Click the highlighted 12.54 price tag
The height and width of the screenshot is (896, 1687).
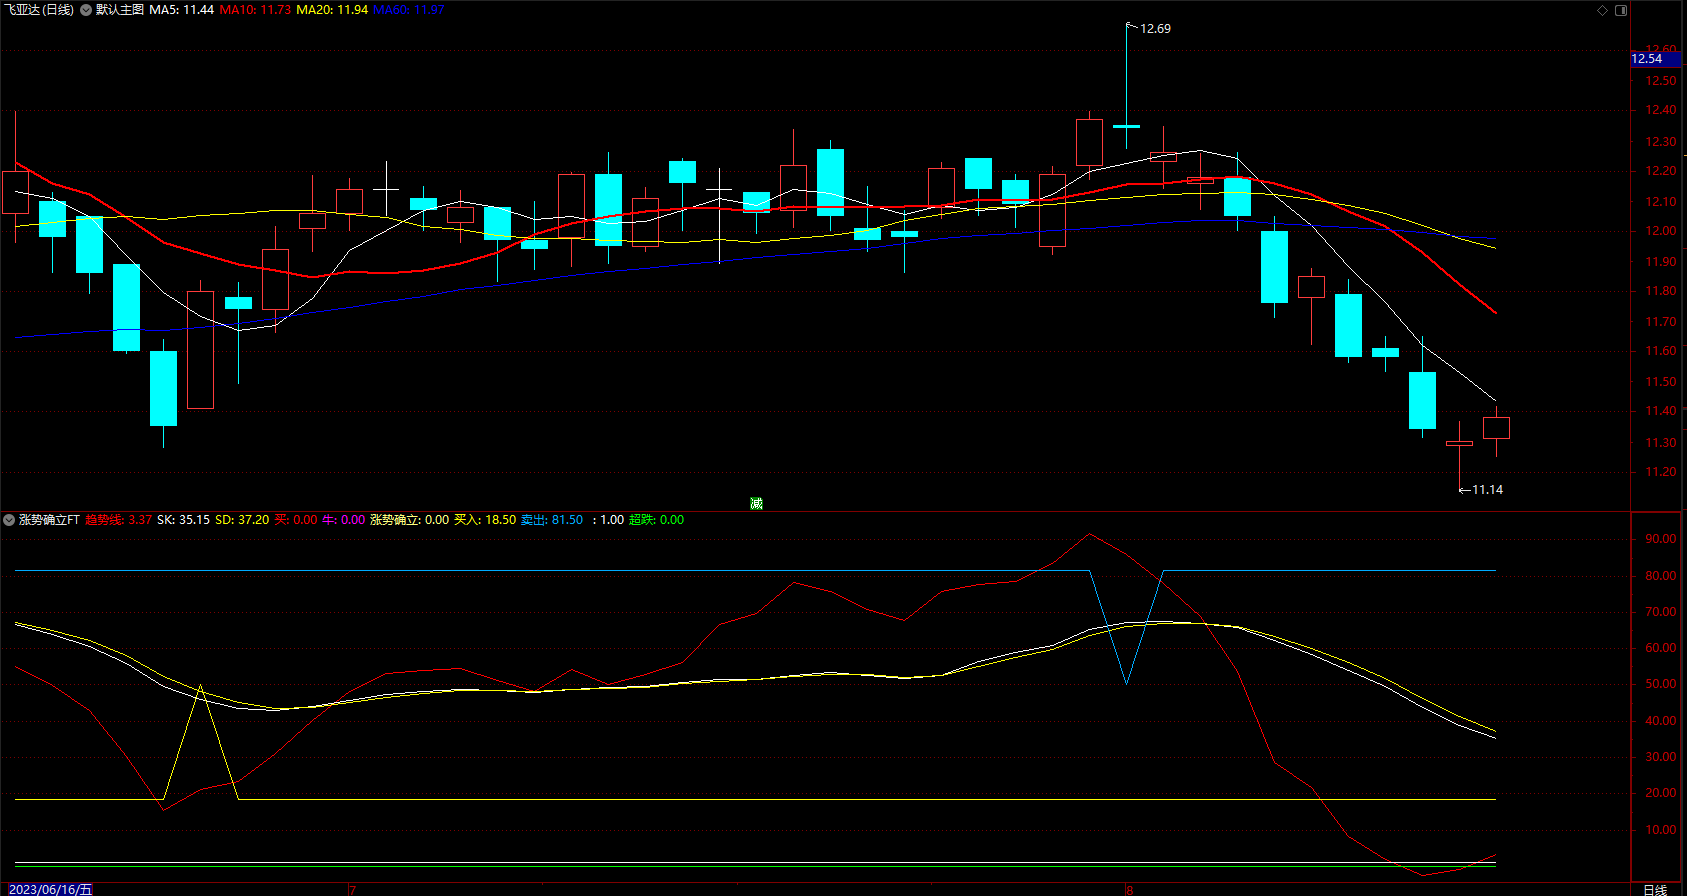tap(1655, 59)
